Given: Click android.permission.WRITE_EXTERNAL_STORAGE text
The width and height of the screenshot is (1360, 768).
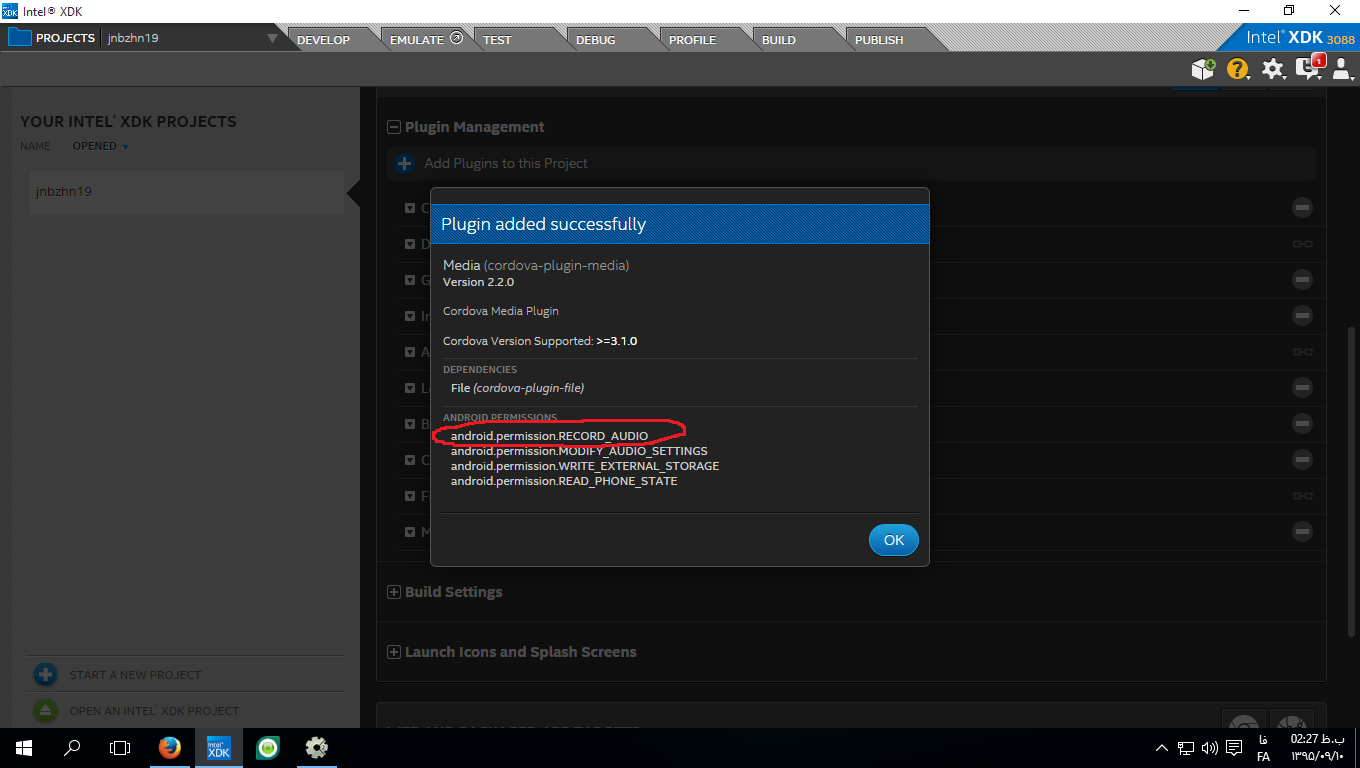Looking at the screenshot, I should tap(585, 466).
